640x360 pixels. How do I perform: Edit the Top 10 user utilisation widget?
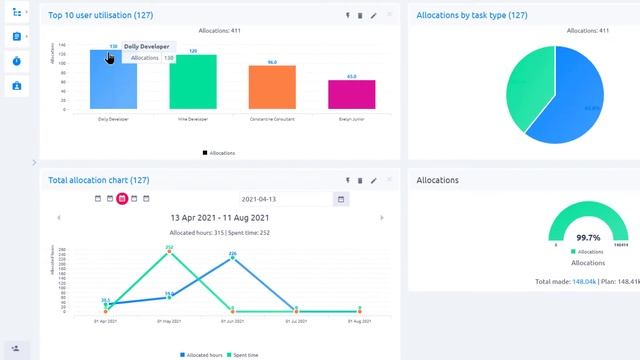click(x=373, y=16)
